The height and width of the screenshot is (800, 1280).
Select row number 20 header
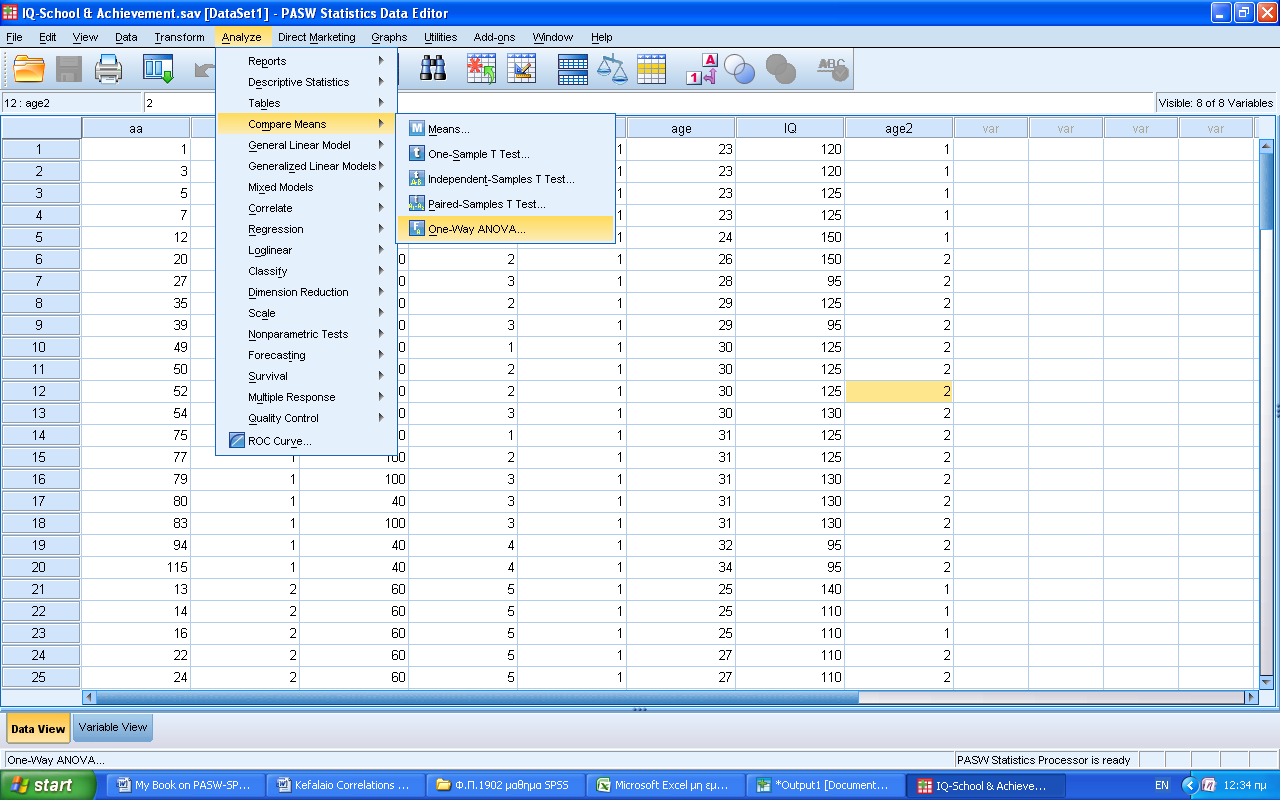(40, 567)
